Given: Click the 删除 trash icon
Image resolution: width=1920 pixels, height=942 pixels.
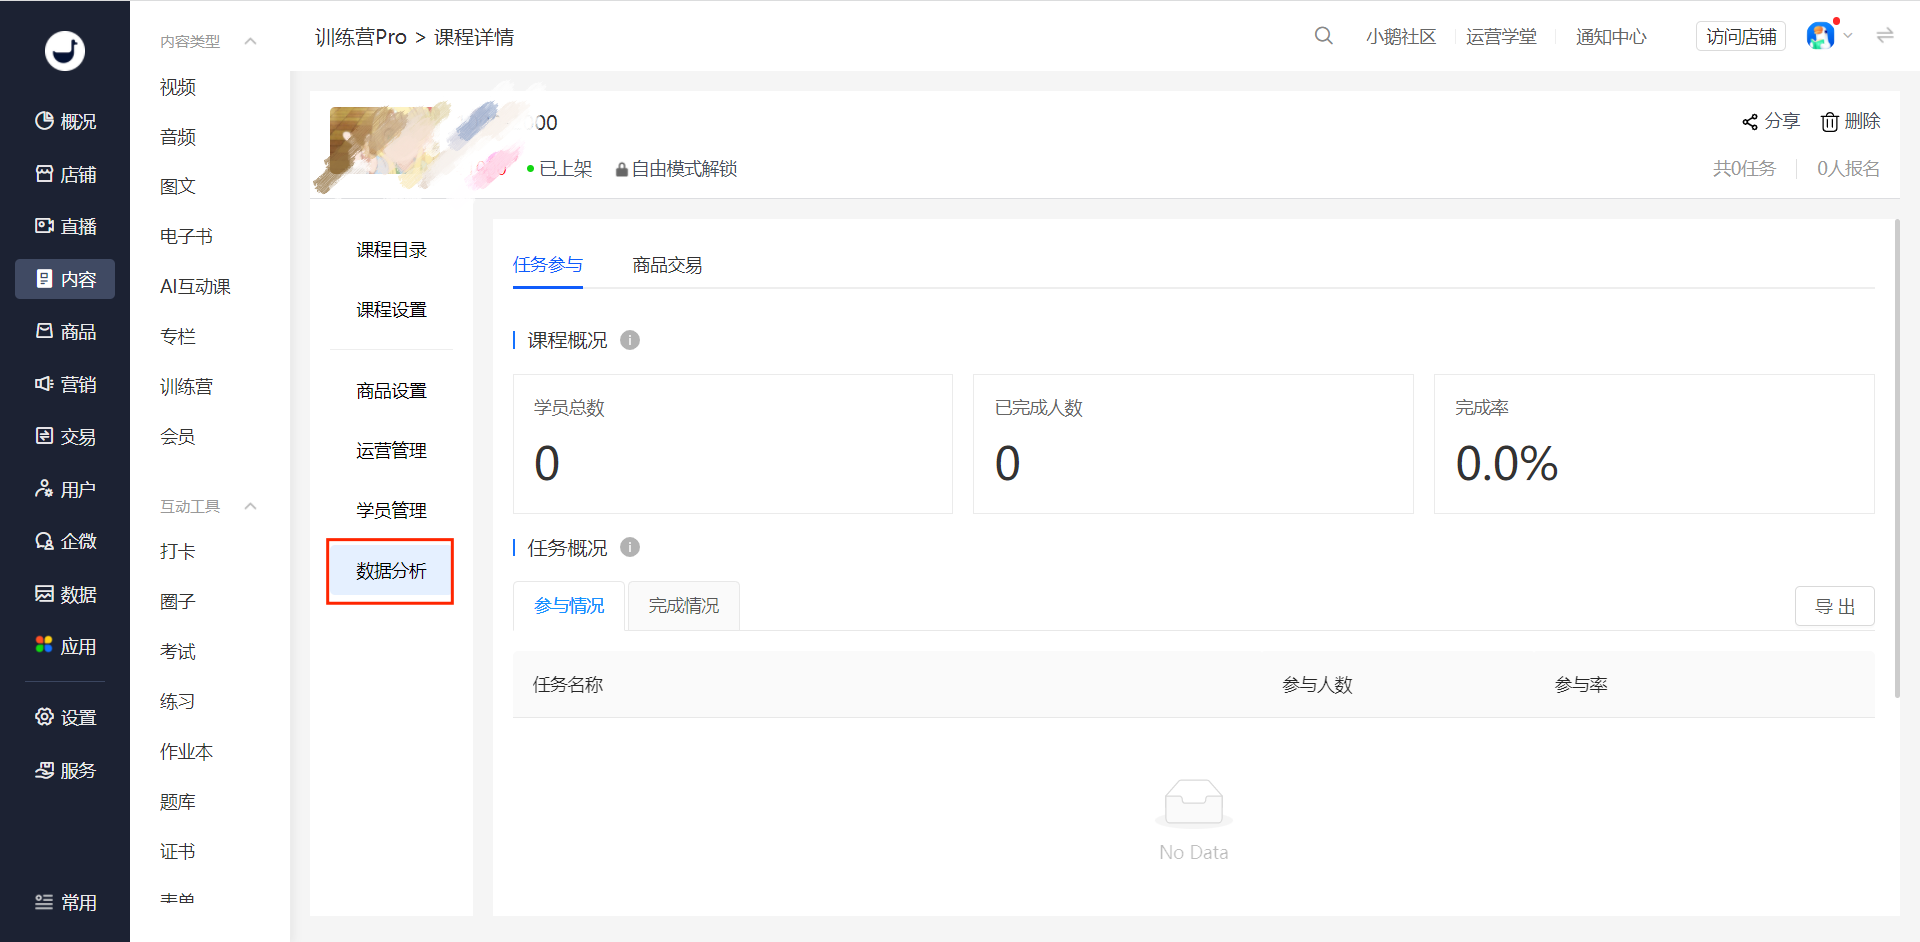Looking at the screenshot, I should pyautogui.click(x=1830, y=121).
